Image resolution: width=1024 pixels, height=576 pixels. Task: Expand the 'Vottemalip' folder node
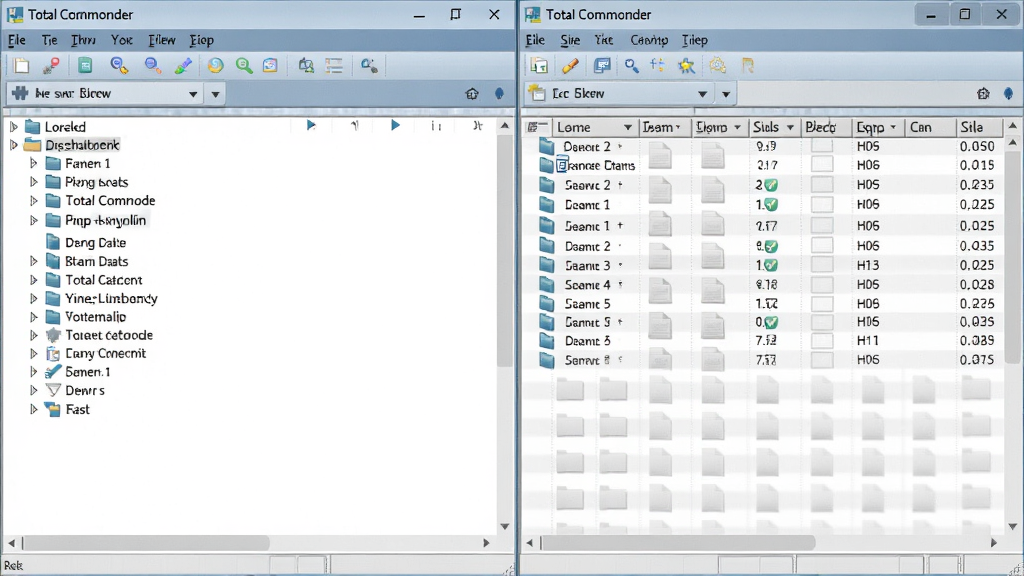[x=33, y=317]
